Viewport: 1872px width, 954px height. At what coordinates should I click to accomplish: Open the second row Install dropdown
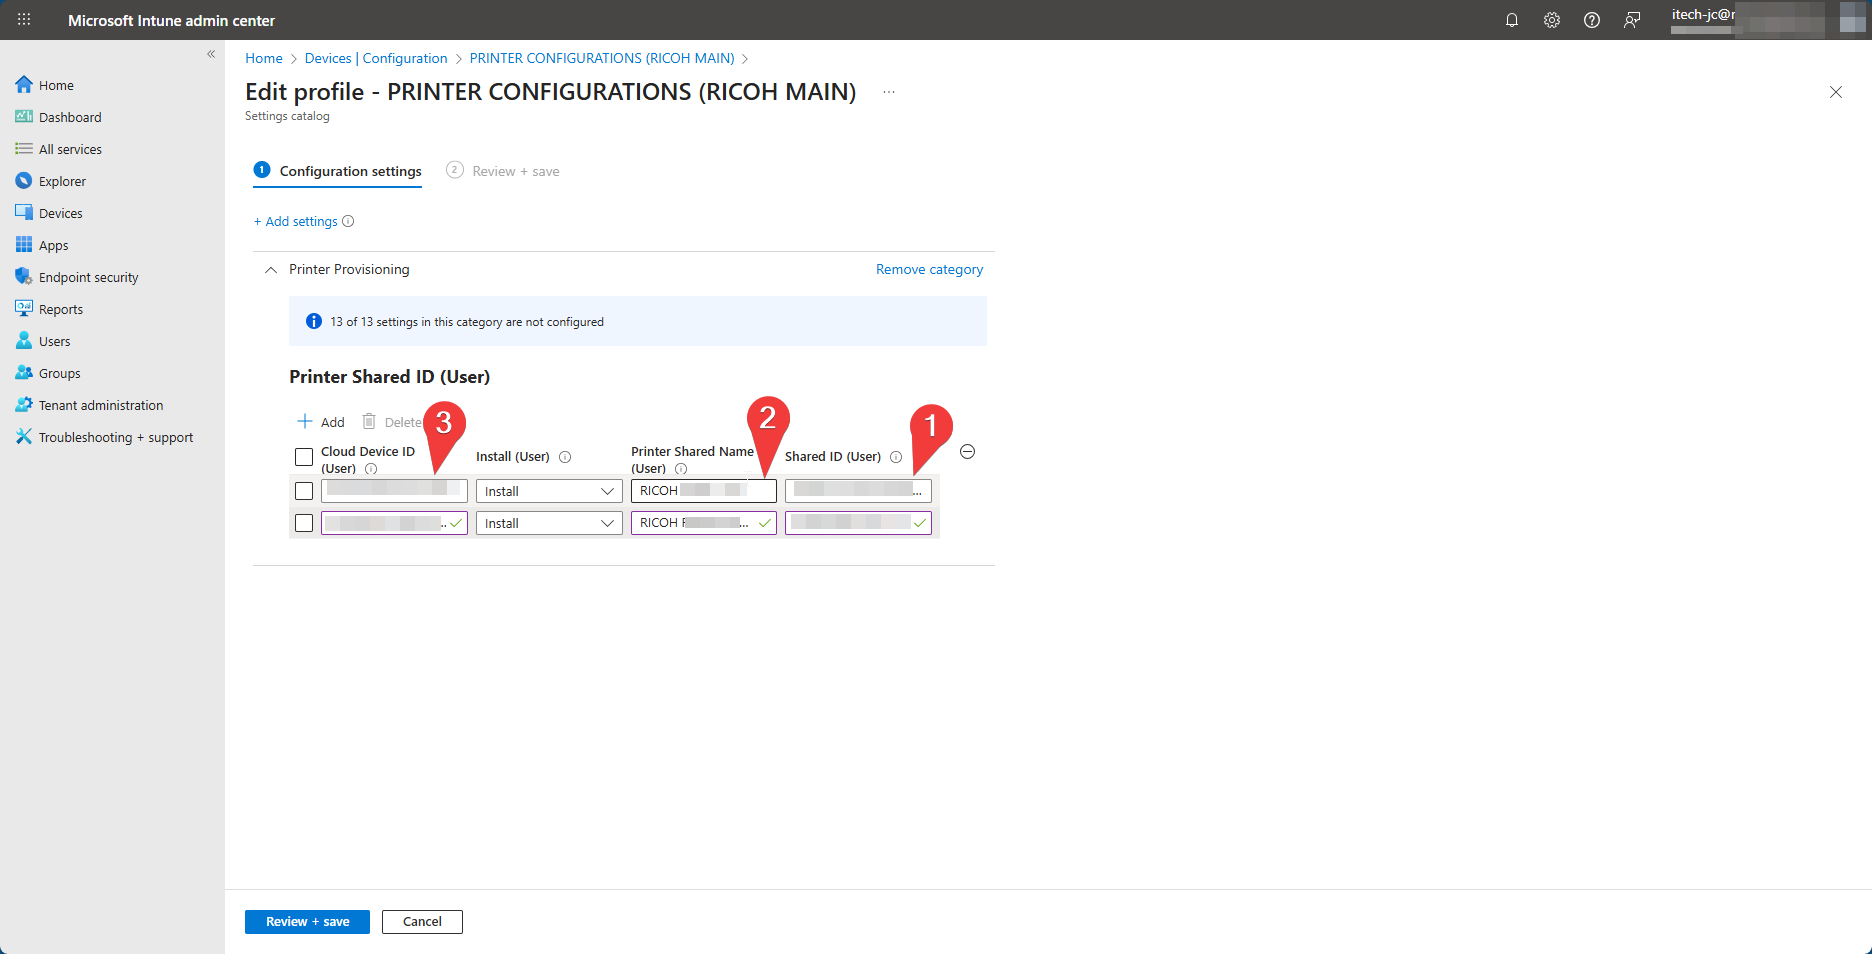point(548,523)
